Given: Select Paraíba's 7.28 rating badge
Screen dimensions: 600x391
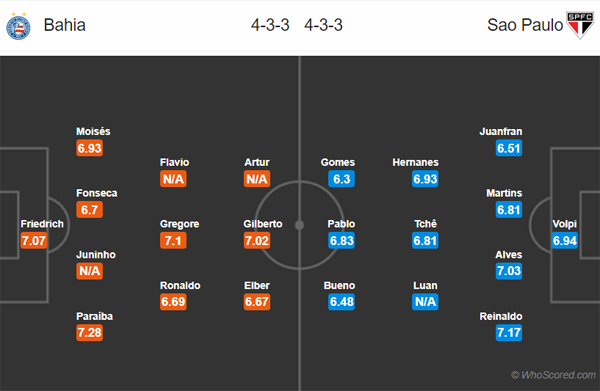Looking at the screenshot, I should click(90, 332).
